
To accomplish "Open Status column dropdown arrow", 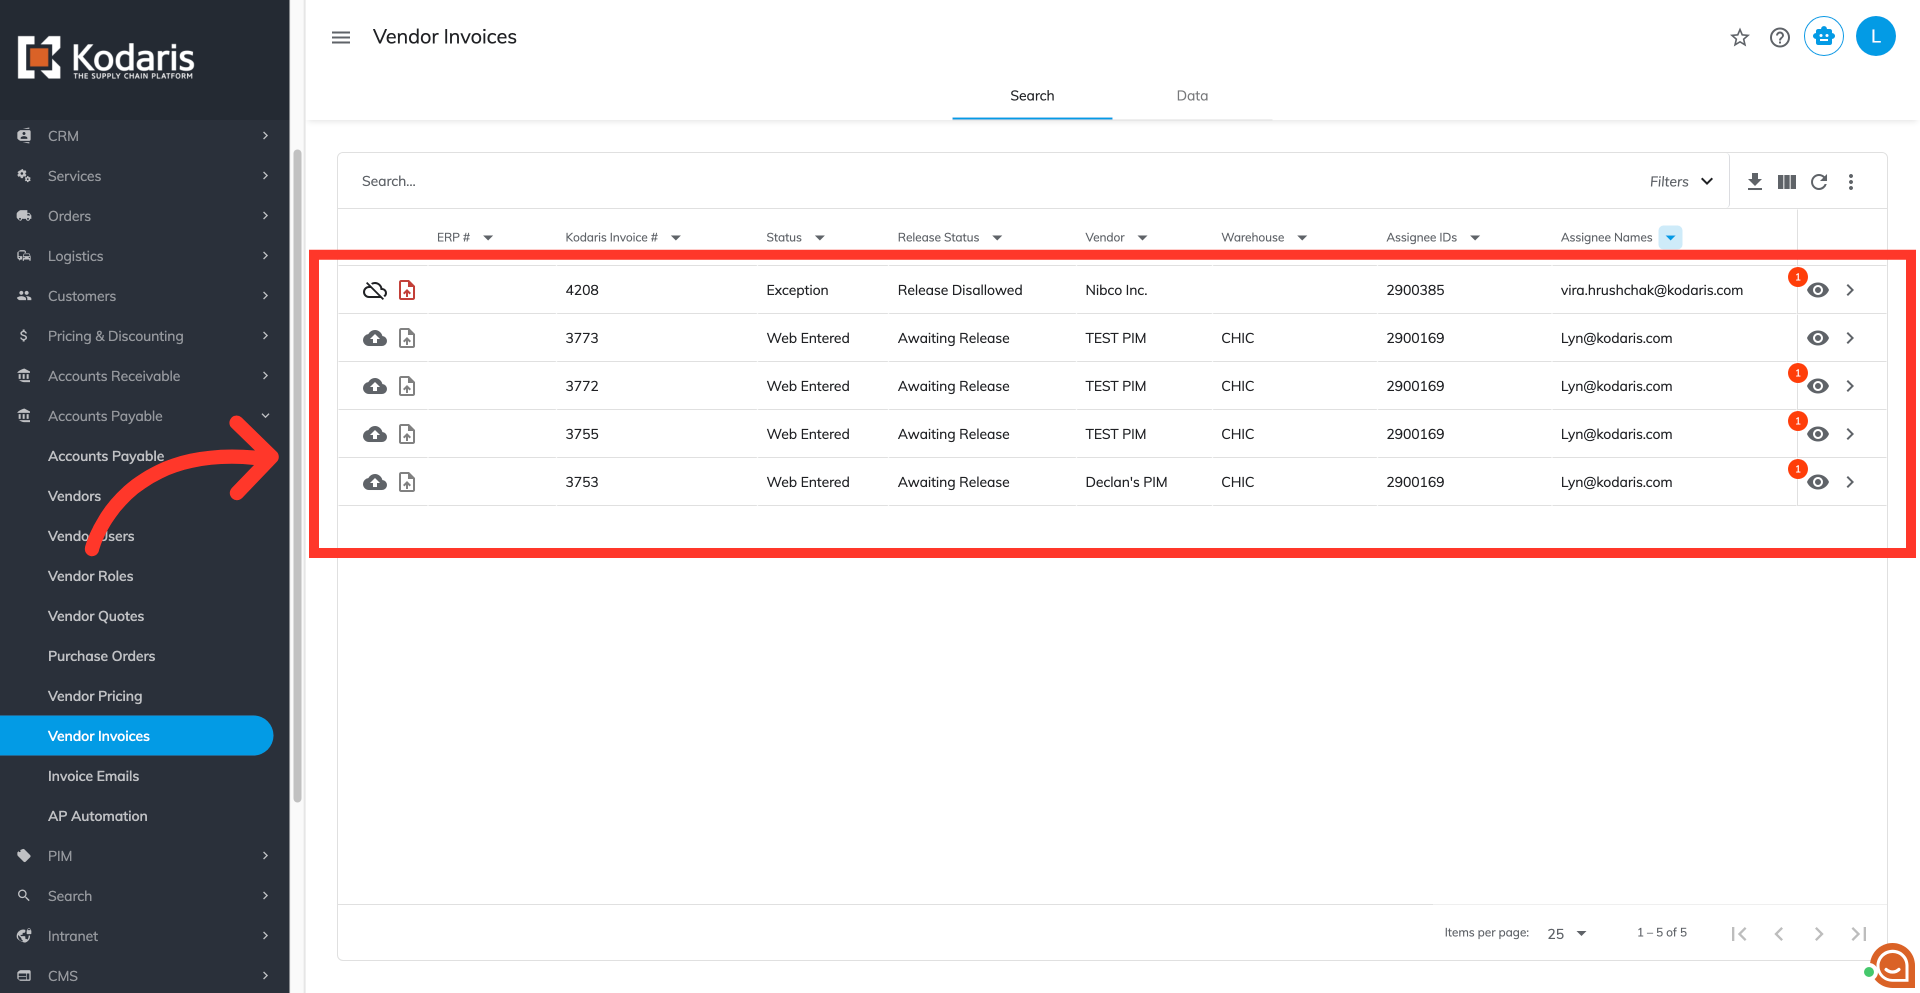I will point(820,238).
